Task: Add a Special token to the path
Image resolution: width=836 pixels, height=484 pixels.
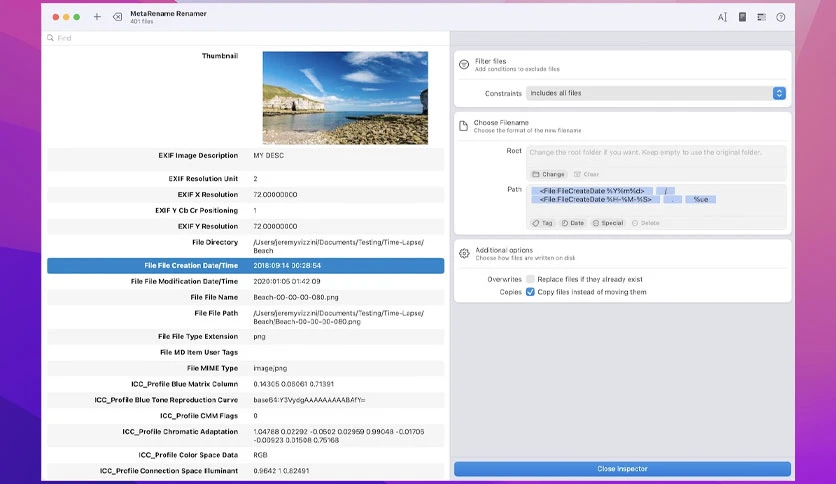Action: [608, 223]
